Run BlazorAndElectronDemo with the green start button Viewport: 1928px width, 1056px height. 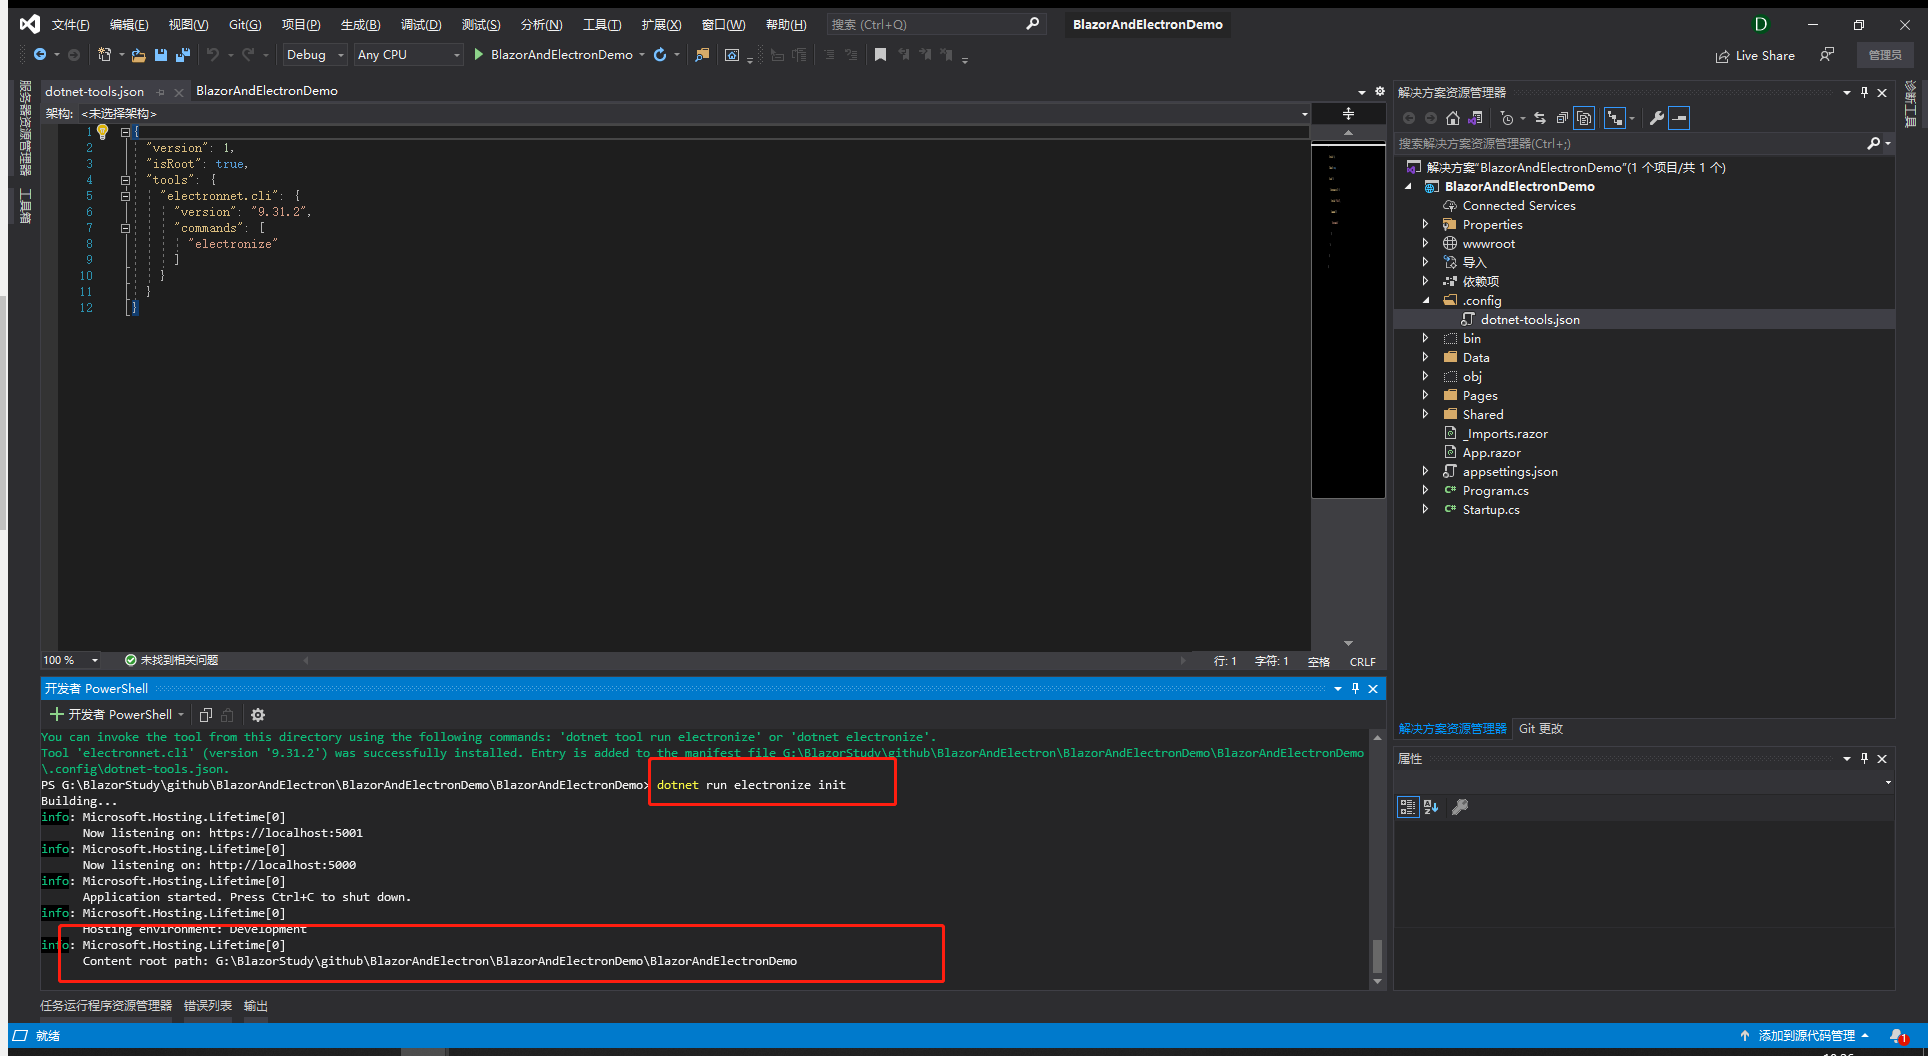tap(478, 55)
